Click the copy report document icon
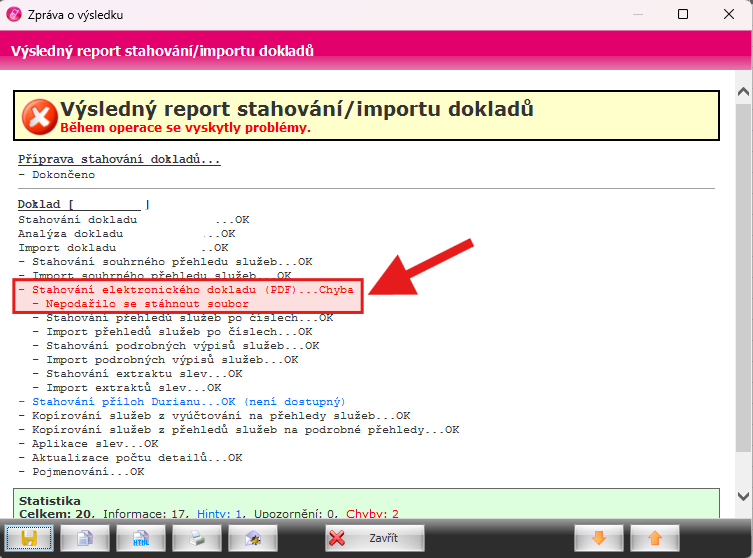 pos(85,538)
